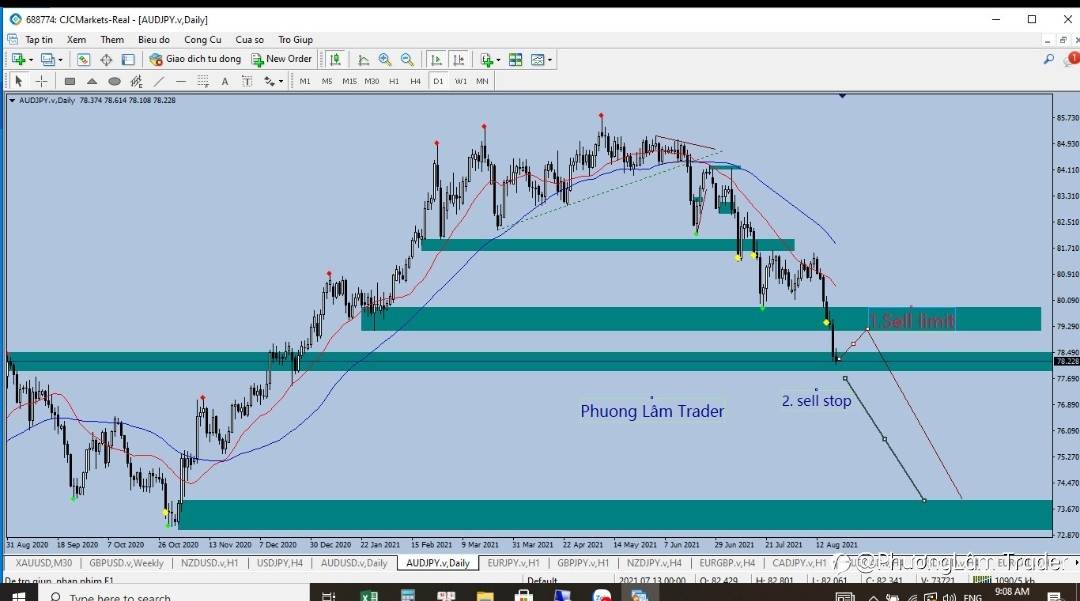Pick the trendline drawing tool
Image resolution: width=1080 pixels, height=601 pixels.
[159, 81]
